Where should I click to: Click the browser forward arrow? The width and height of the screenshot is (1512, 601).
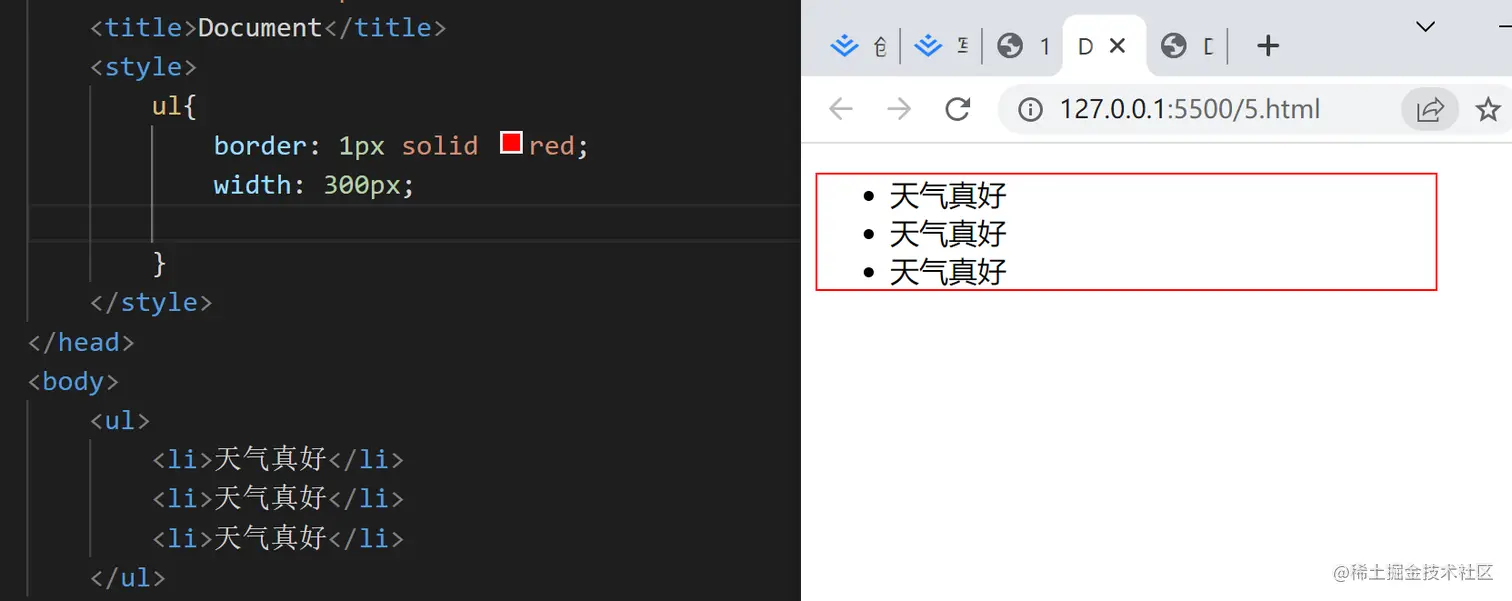pos(899,109)
